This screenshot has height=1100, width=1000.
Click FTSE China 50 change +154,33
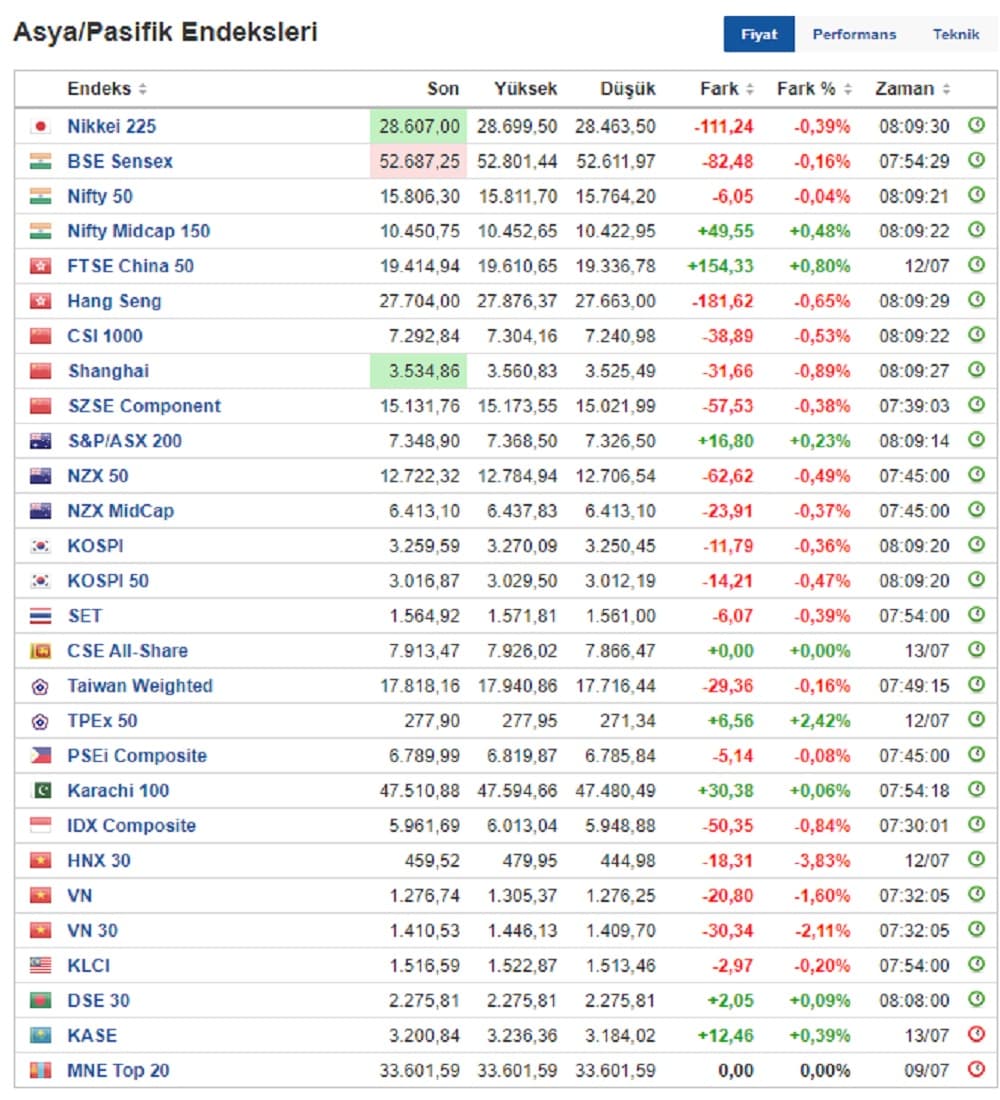tap(720, 266)
